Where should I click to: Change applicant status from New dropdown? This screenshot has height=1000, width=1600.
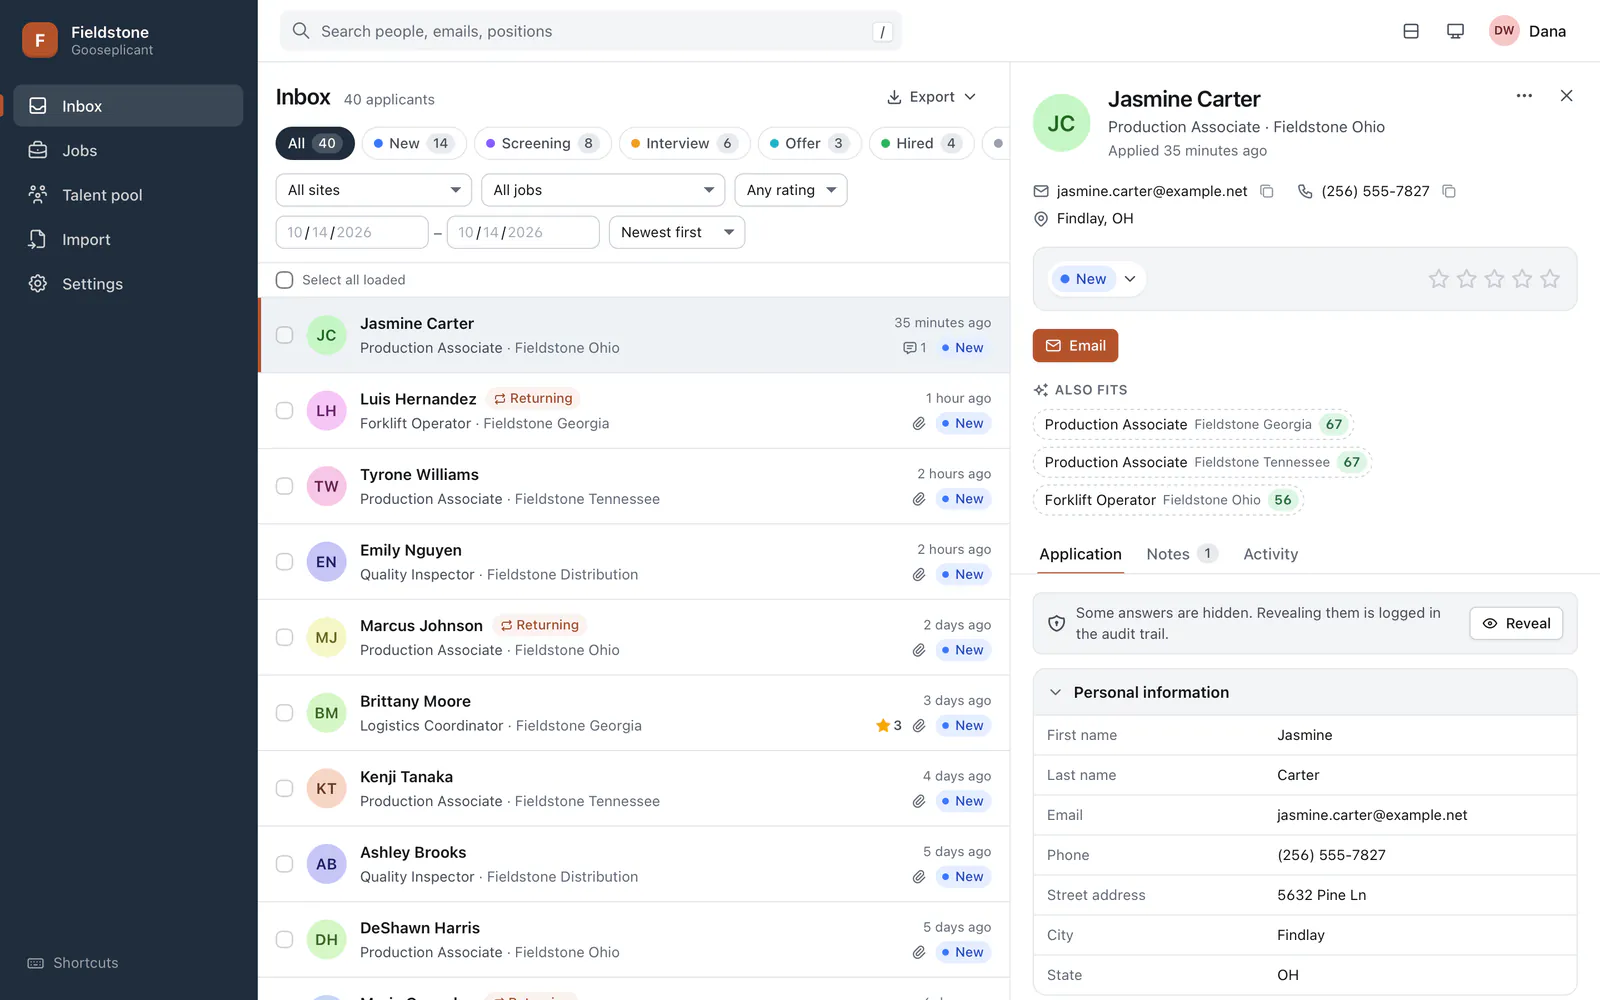1097,279
